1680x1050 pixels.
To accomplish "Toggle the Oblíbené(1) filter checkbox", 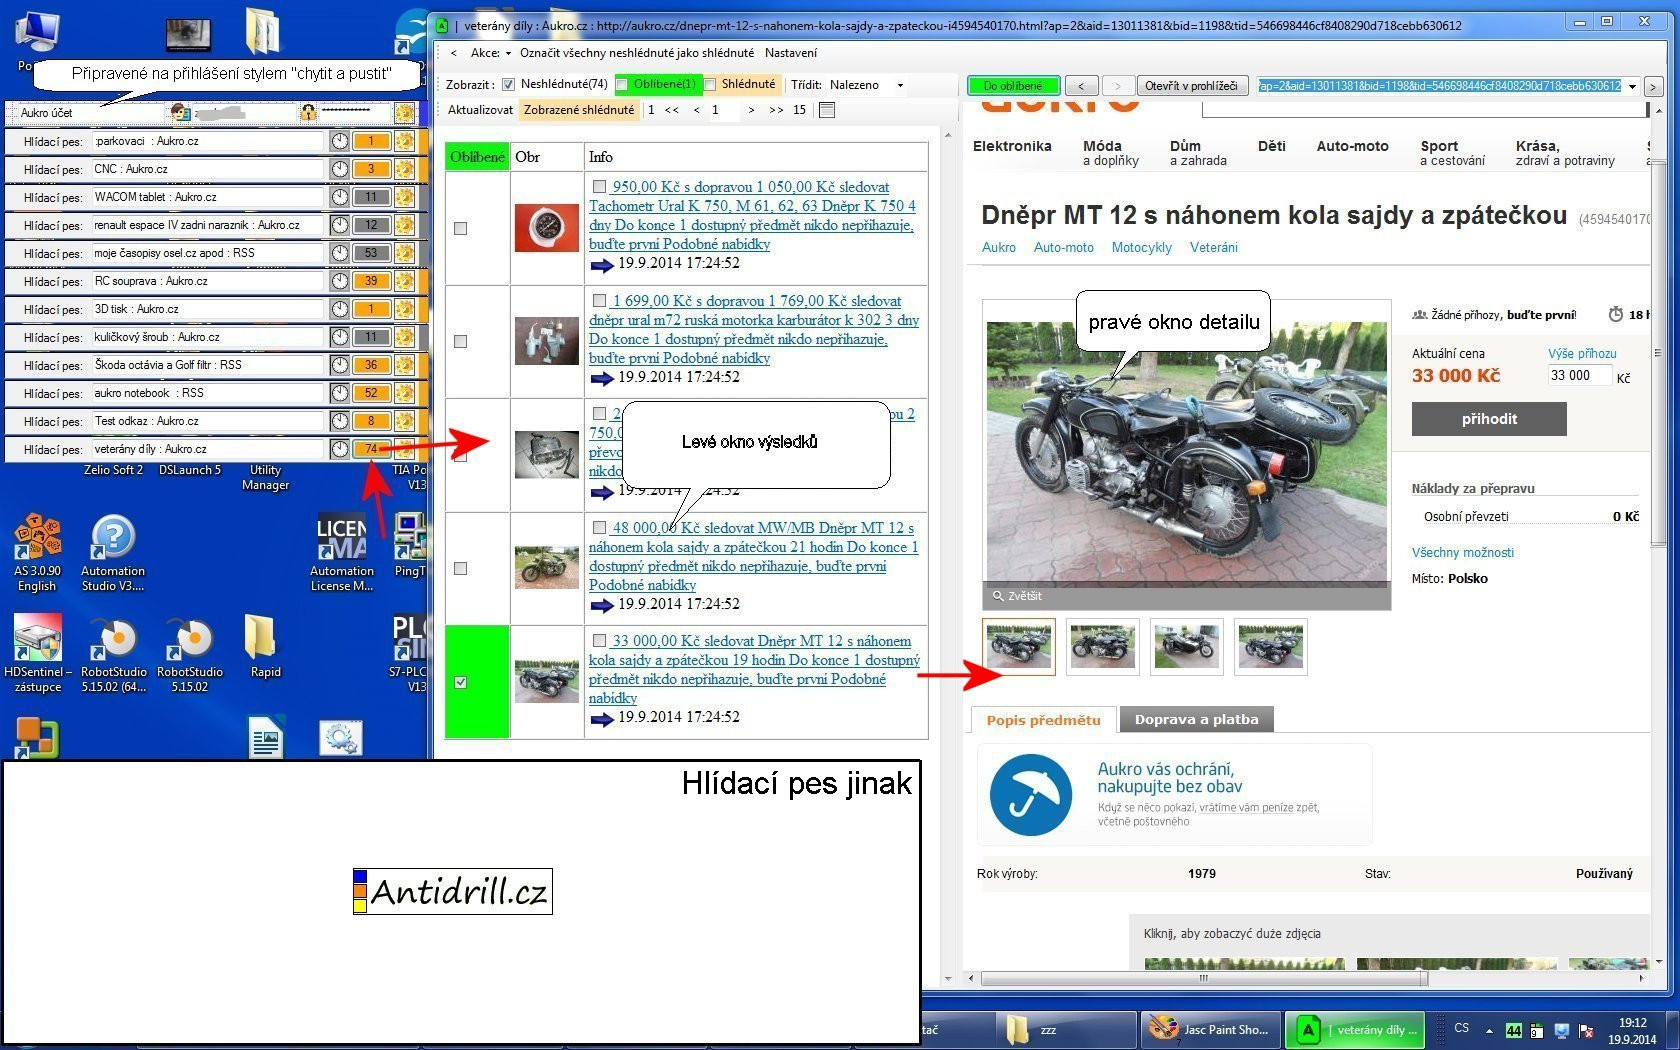I will (x=622, y=85).
